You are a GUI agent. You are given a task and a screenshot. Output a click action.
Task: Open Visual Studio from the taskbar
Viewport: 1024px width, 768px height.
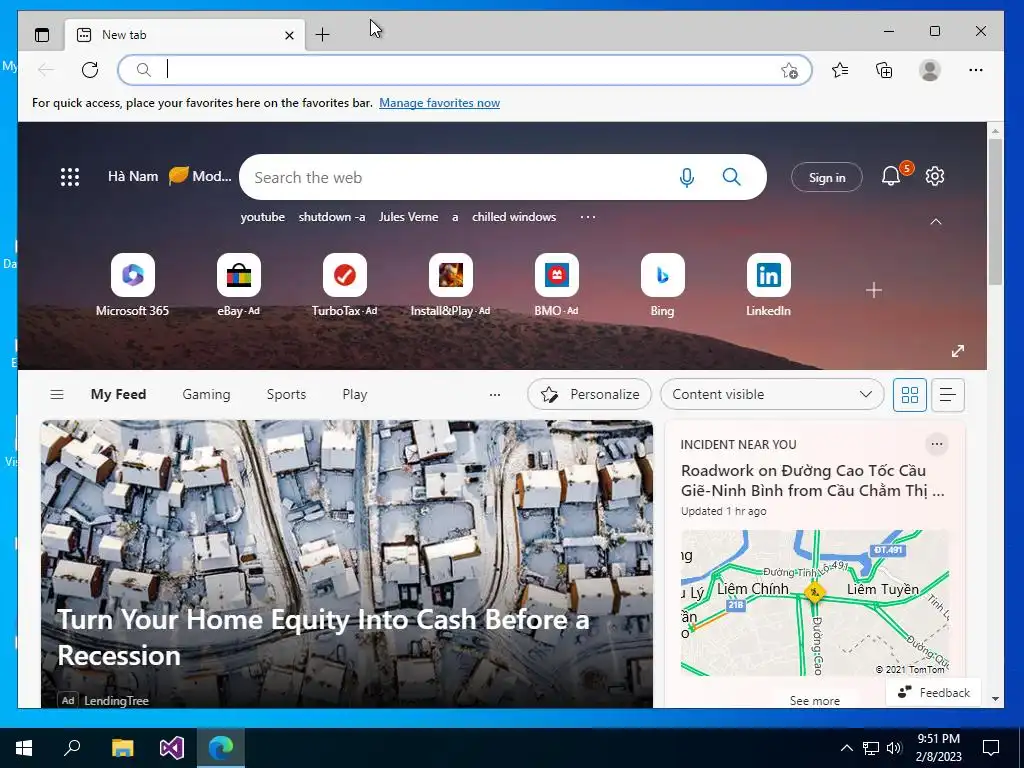pyautogui.click(x=172, y=748)
